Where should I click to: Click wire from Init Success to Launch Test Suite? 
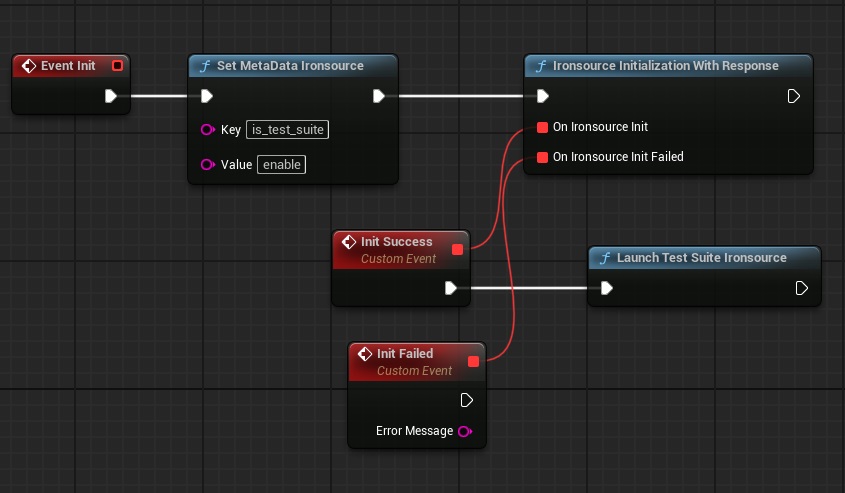[x=529, y=288]
